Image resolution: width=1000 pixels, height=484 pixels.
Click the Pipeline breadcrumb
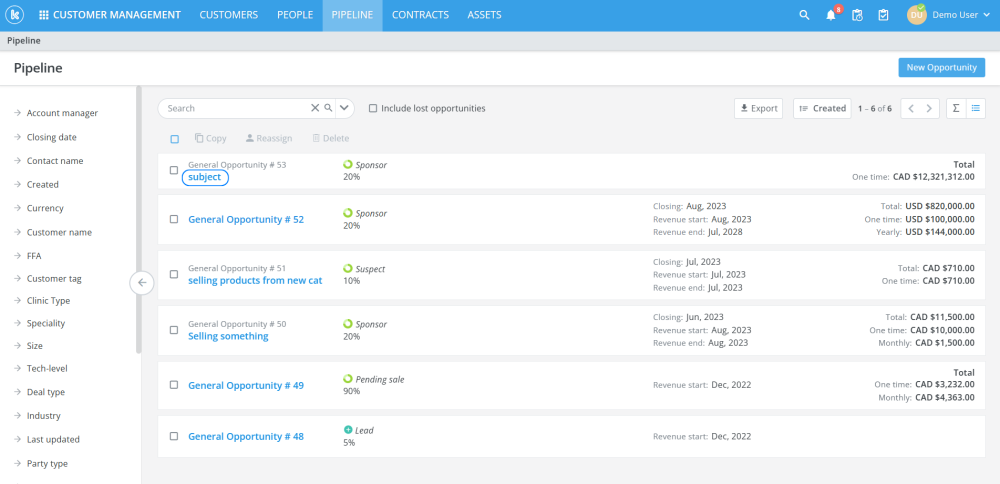pyautogui.click(x=24, y=40)
